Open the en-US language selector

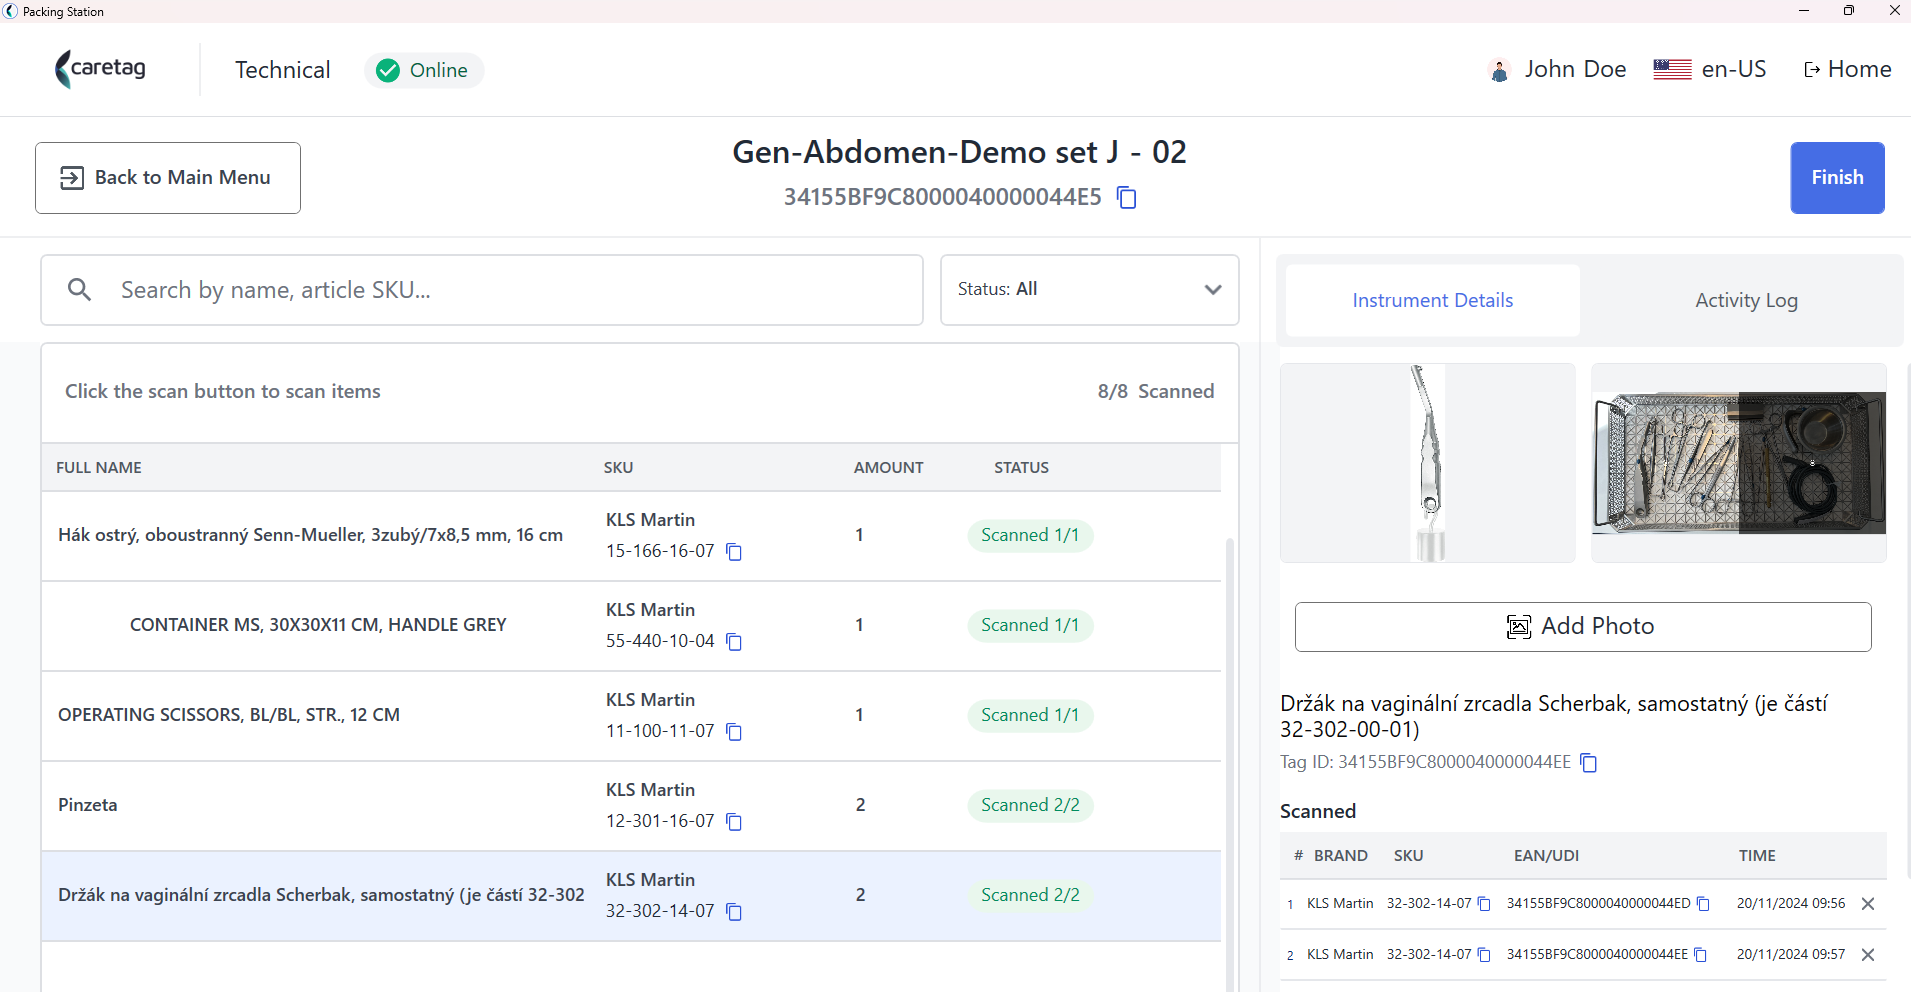1710,69
